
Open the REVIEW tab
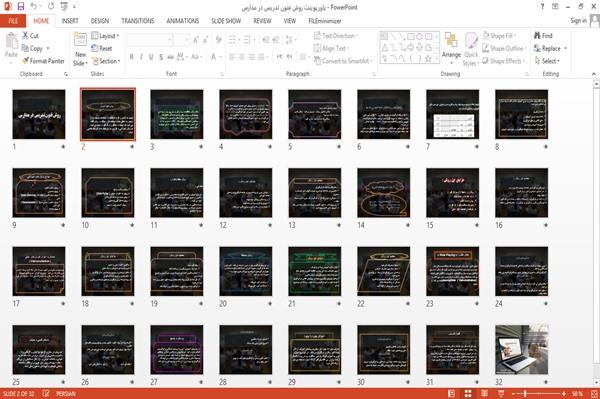coord(262,21)
